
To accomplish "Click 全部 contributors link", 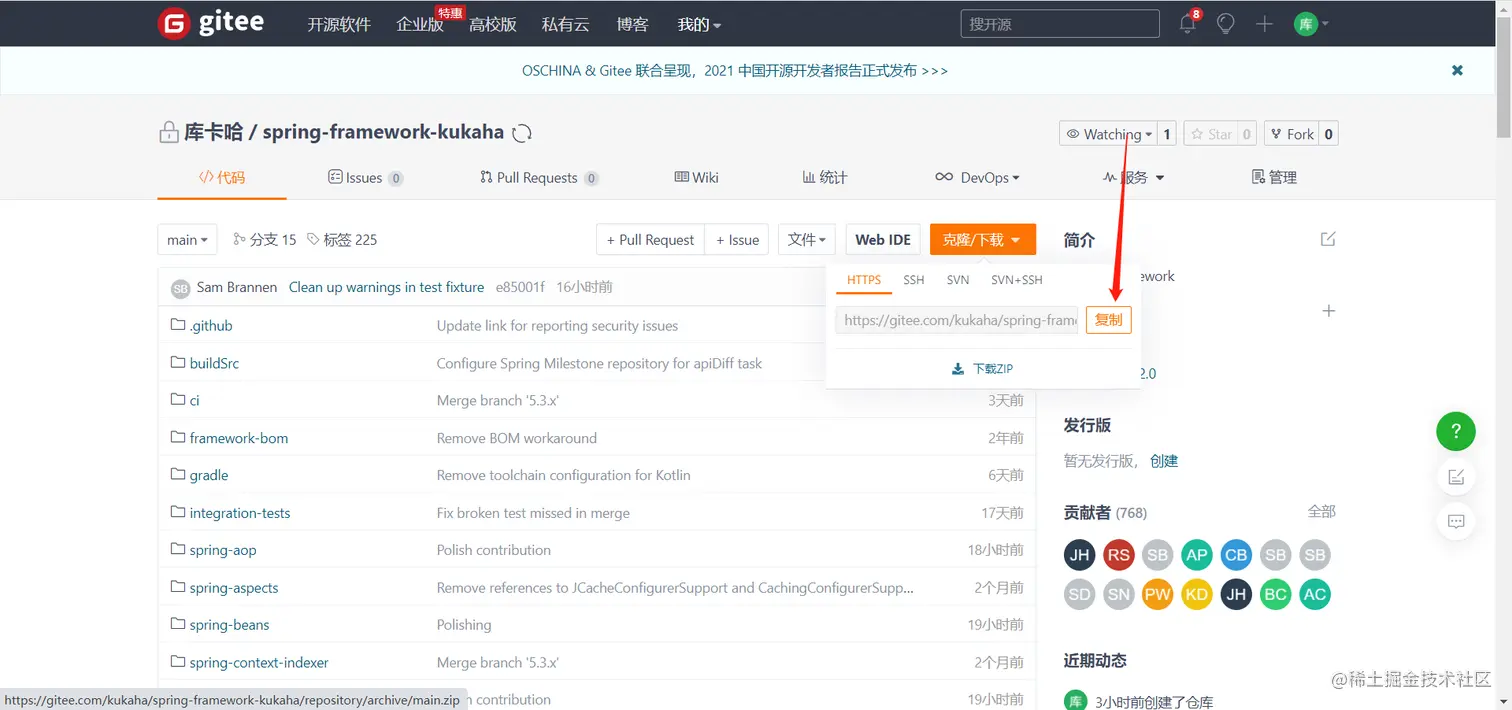I will tap(1321, 511).
